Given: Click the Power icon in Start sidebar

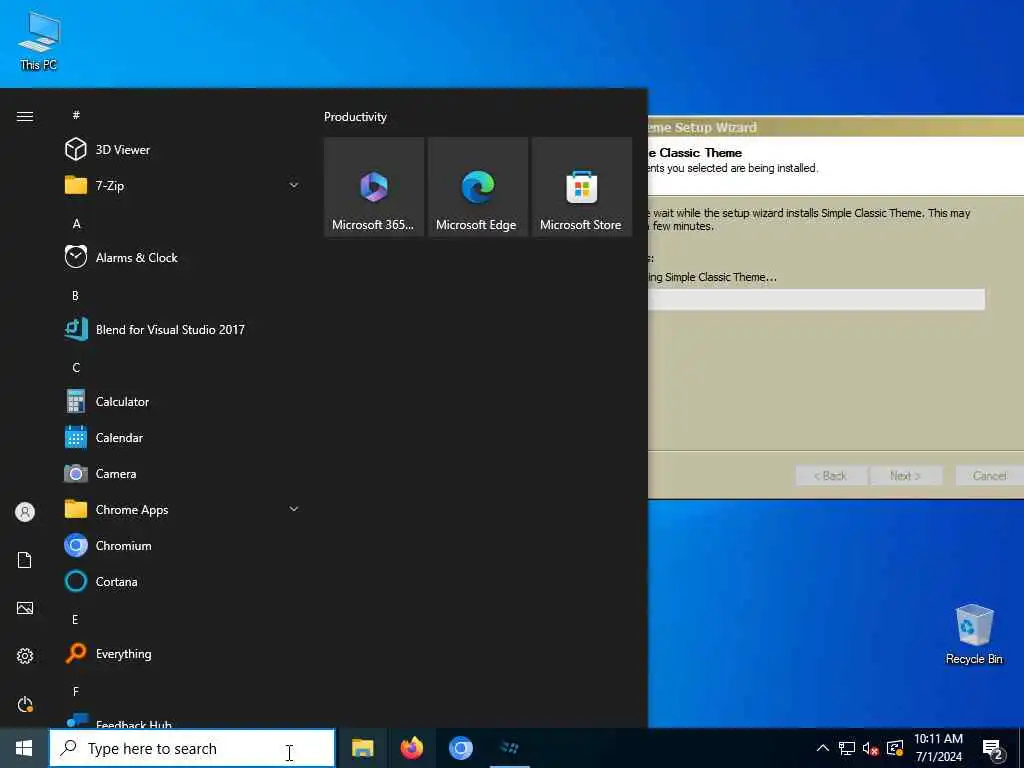Looking at the screenshot, I should tap(25, 704).
